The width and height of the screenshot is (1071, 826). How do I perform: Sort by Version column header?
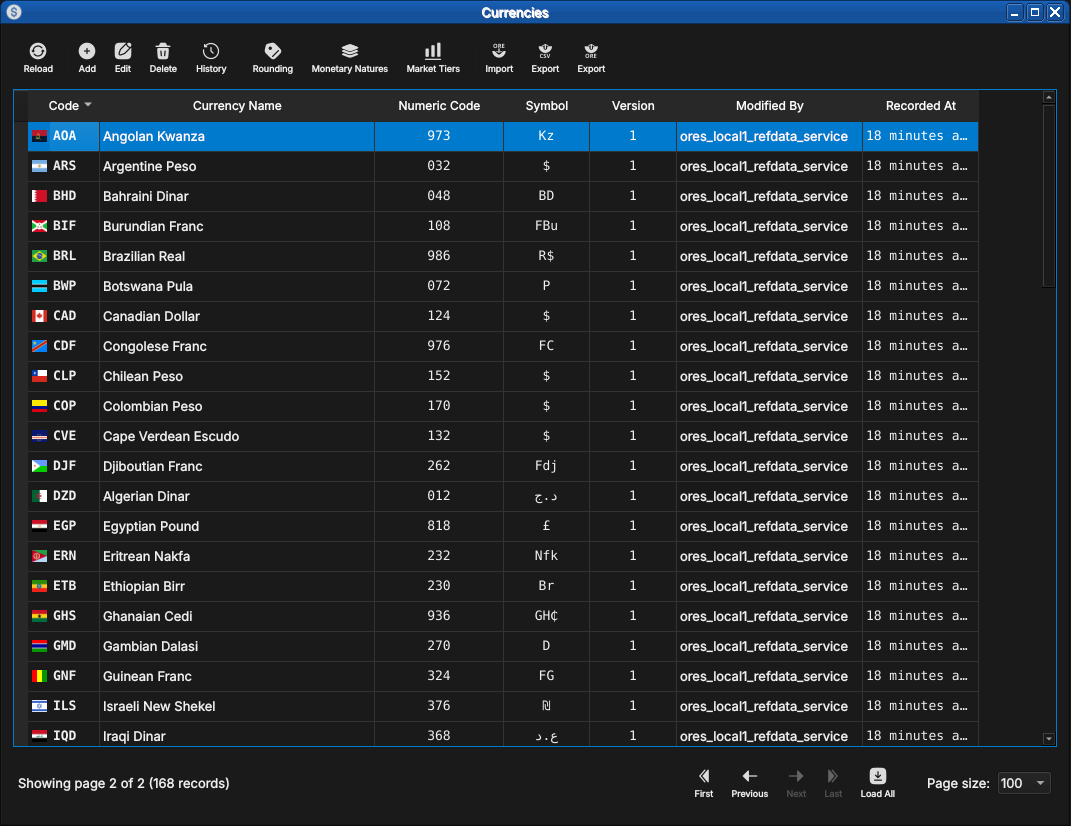632,106
